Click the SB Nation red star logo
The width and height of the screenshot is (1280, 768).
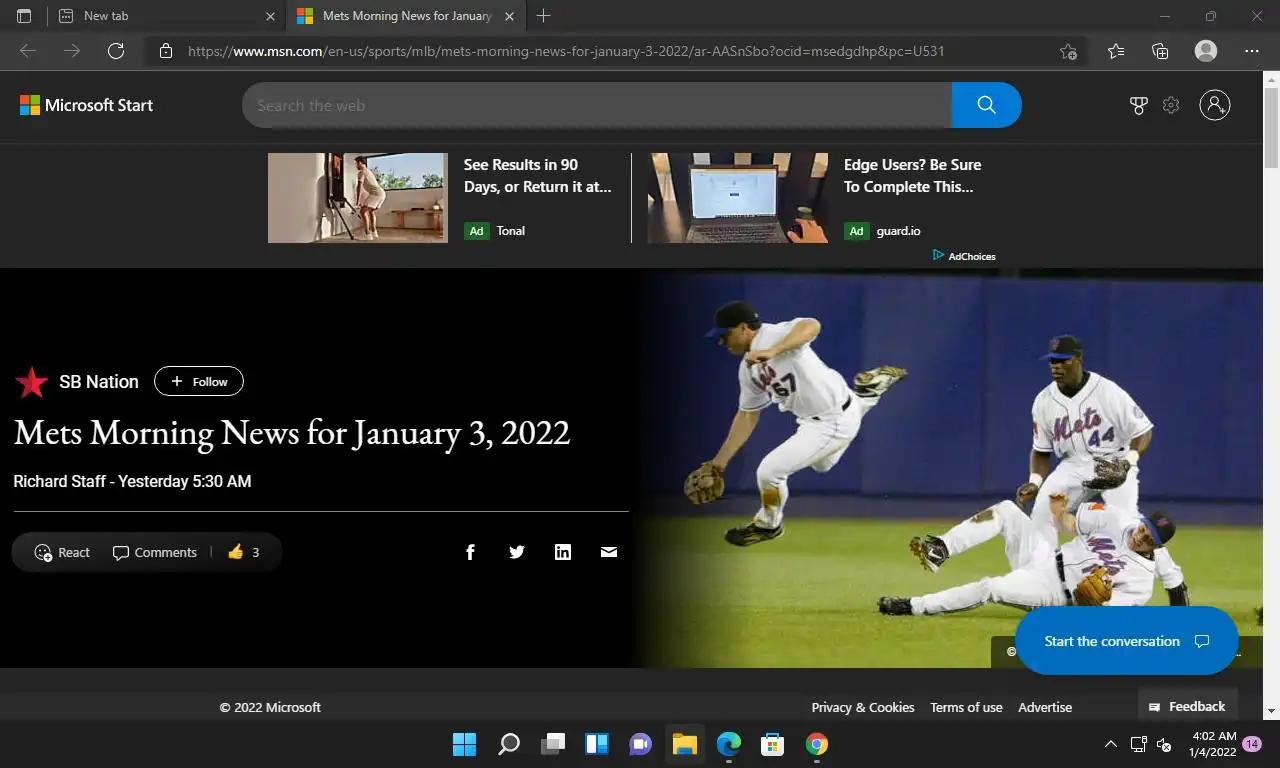(31, 381)
